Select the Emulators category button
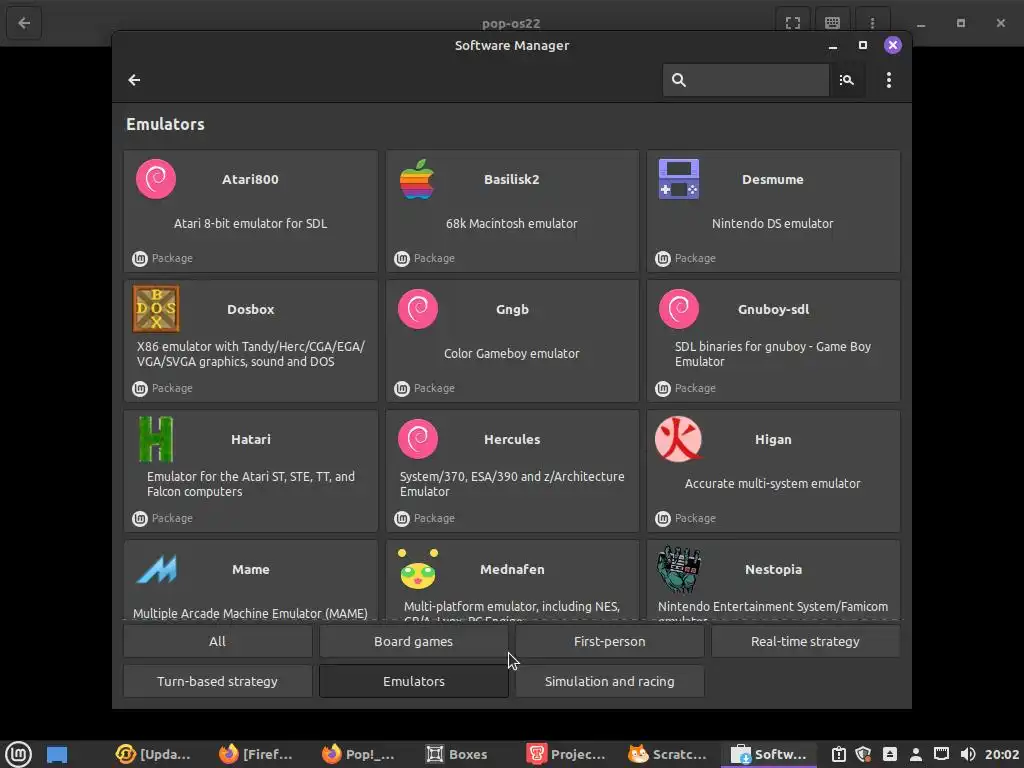The image size is (1024, 768). [x=413, y=681]
